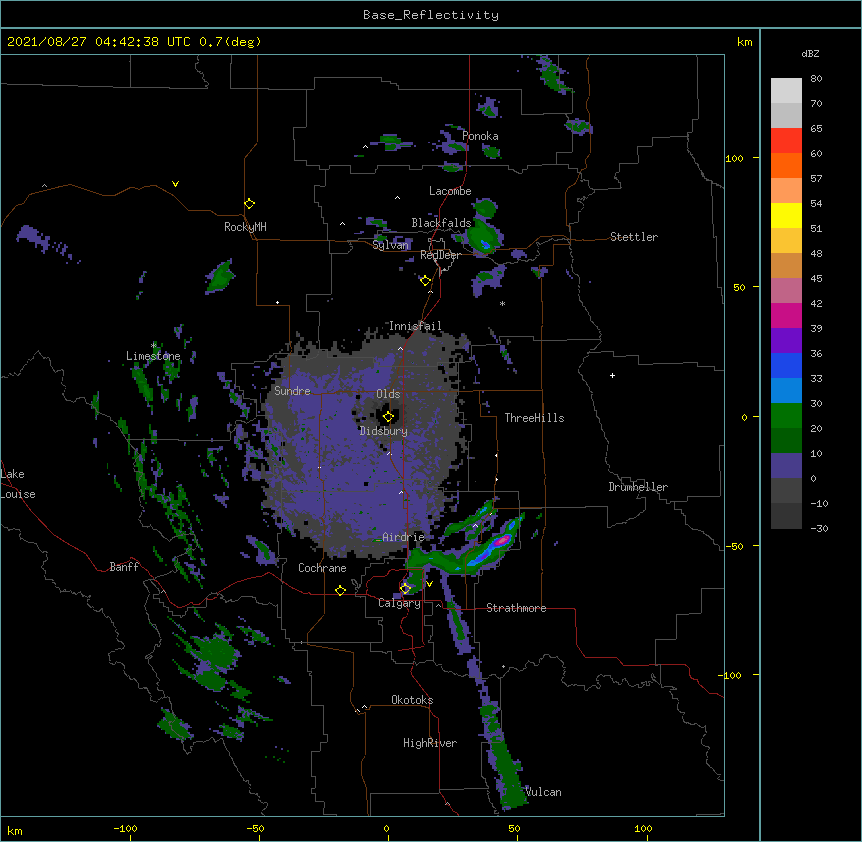Click the Sylvan label
Viewport: 862px width, 842px height.
pos(390,245)
